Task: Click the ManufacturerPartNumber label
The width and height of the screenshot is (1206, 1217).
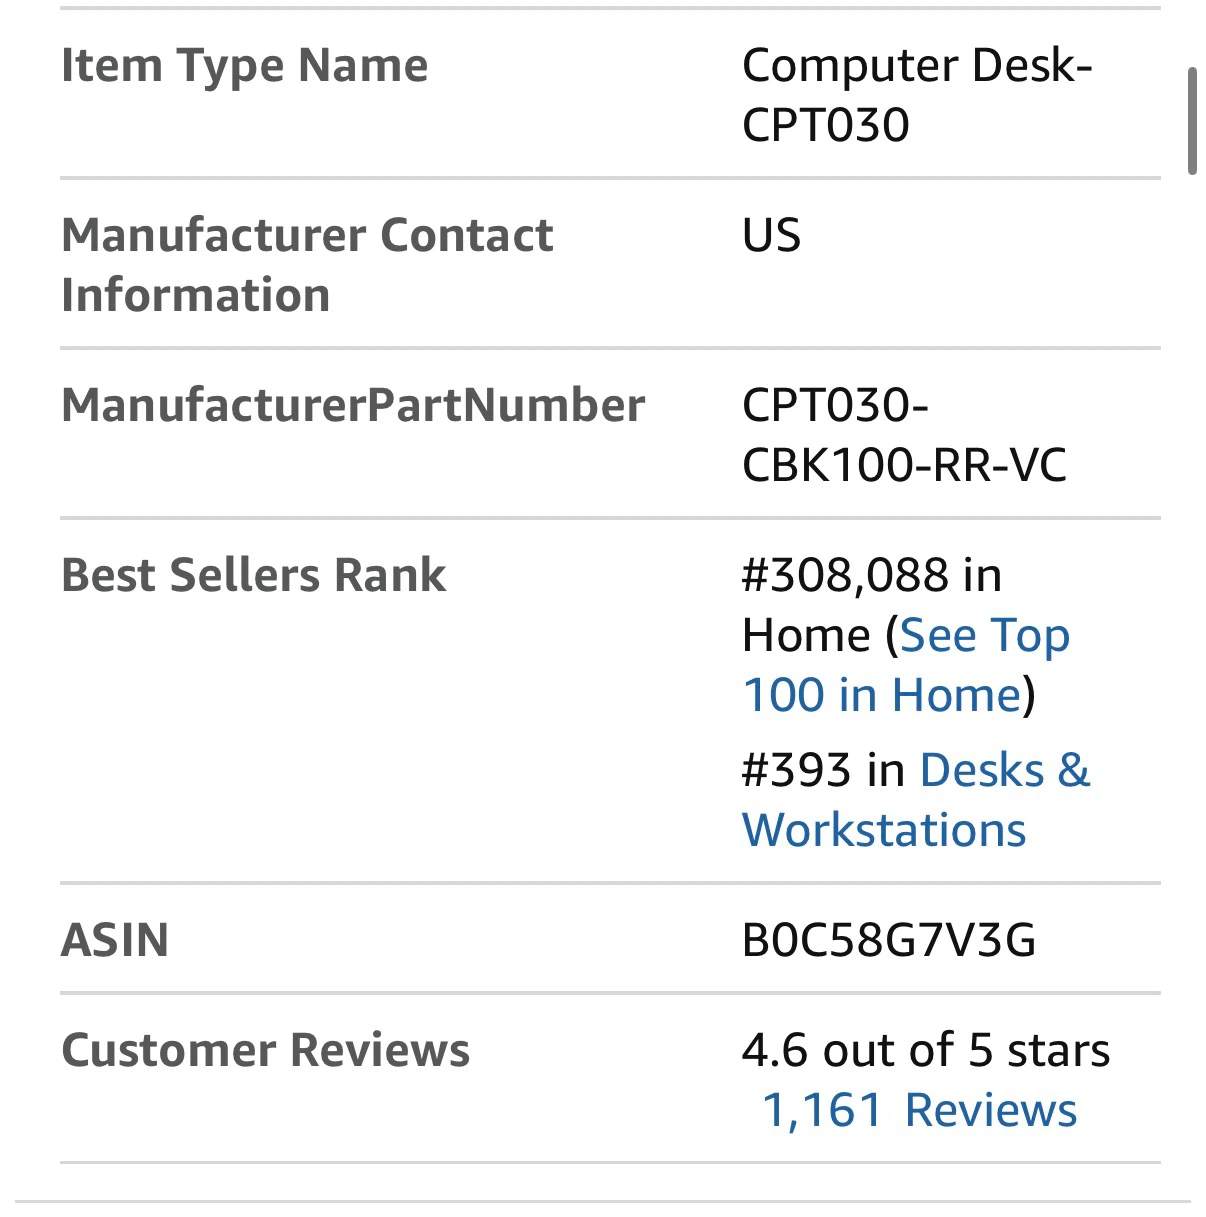Action: [x=353, y=405]
